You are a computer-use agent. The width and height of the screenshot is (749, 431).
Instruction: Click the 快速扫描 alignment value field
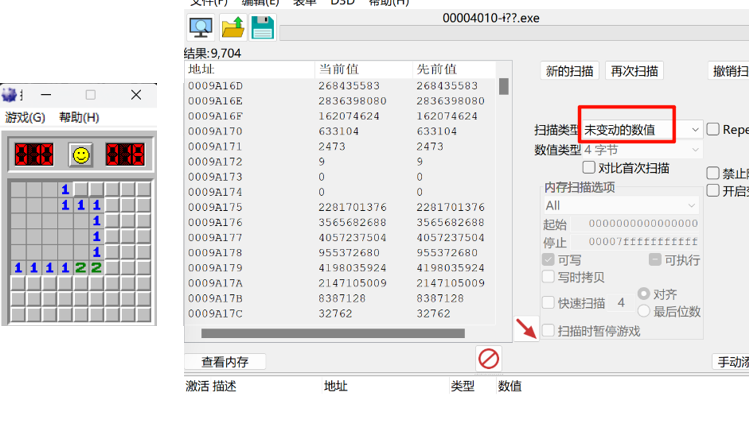[621, 302]
